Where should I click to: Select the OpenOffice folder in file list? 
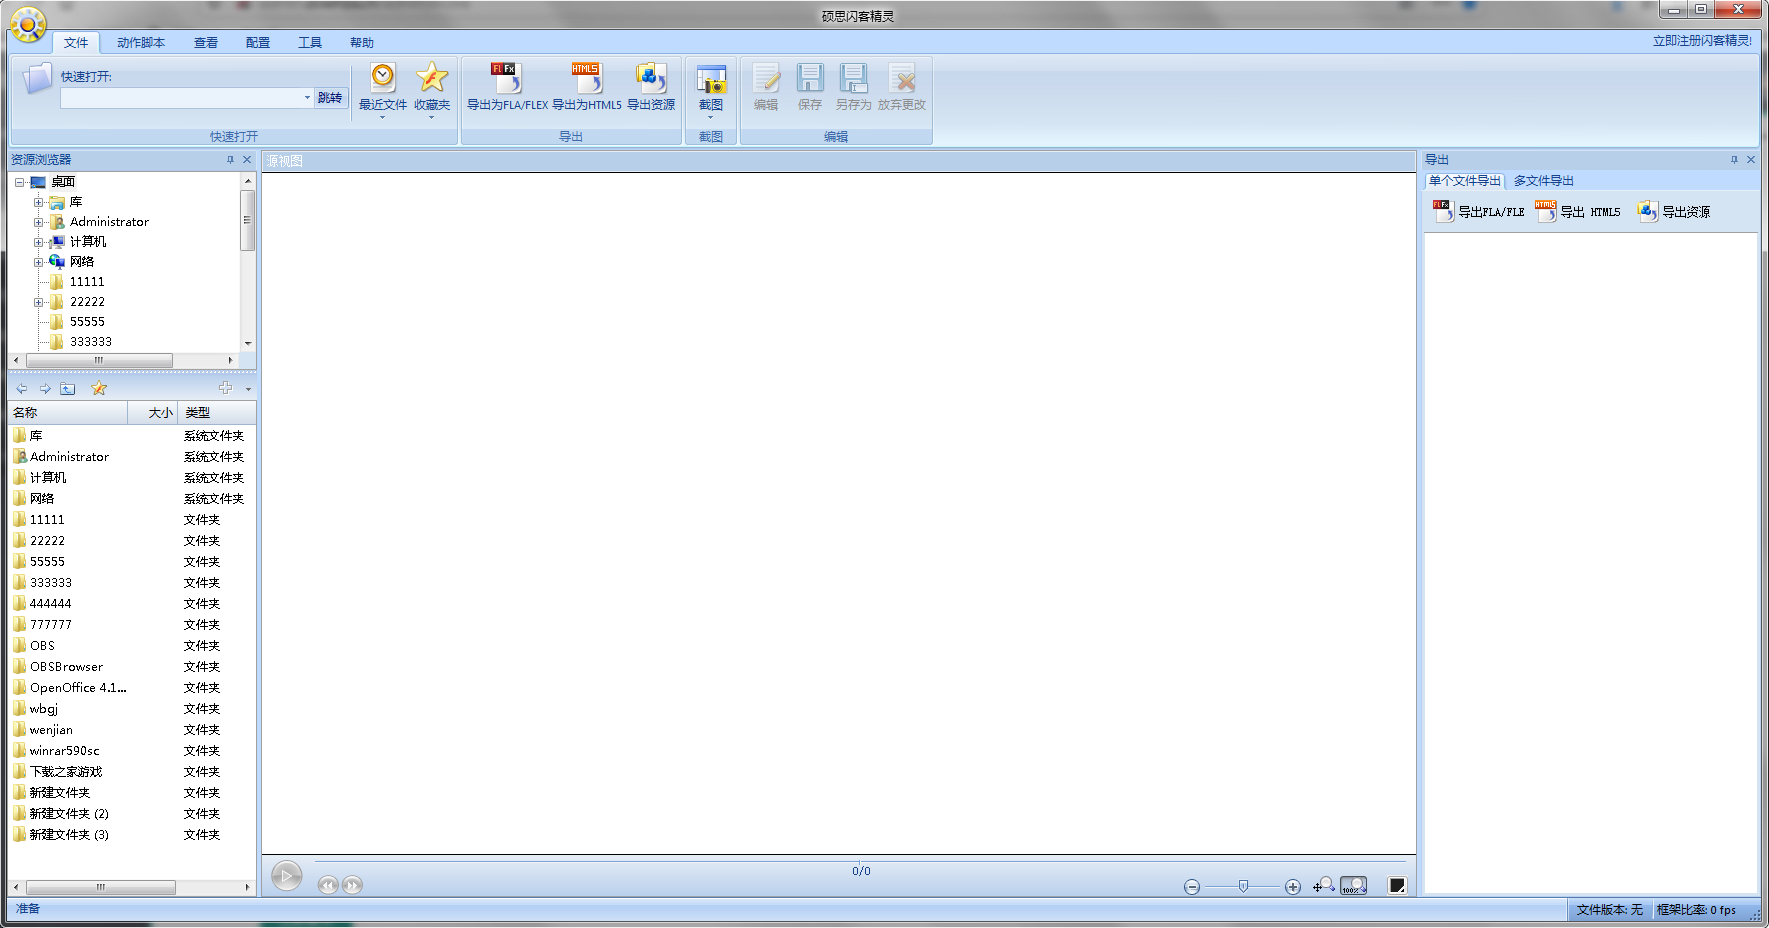[78, 688]
